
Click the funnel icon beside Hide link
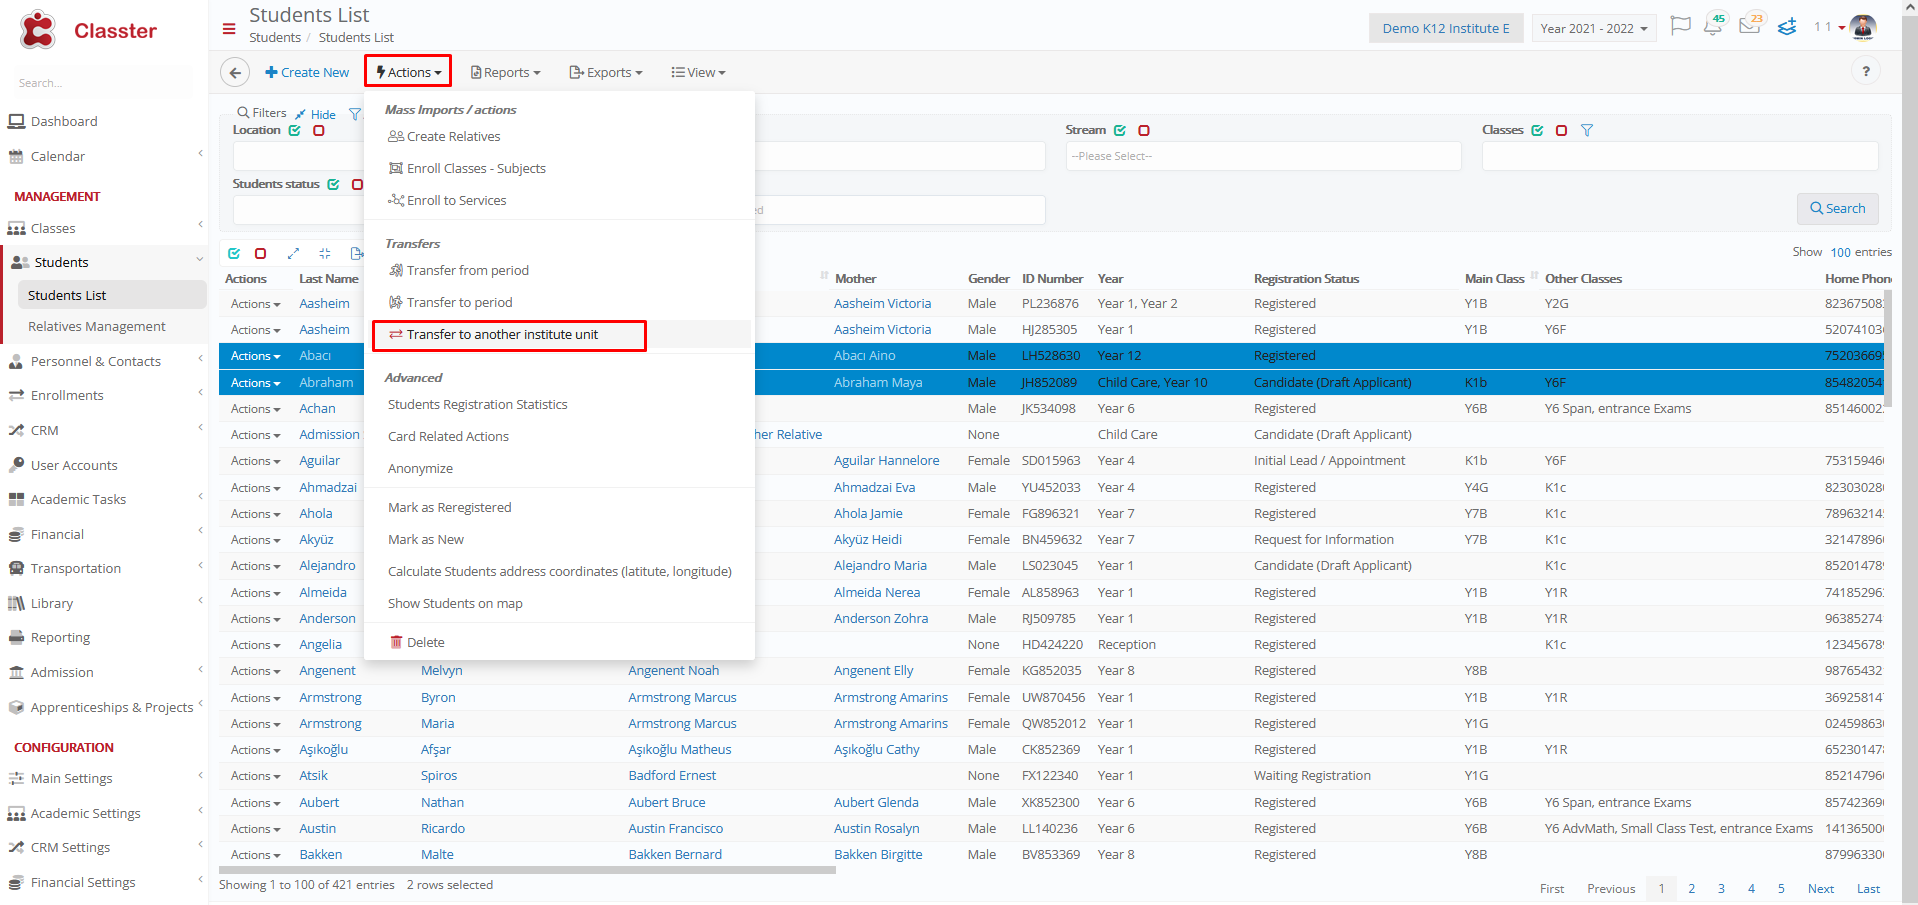(x=354, y=114)
